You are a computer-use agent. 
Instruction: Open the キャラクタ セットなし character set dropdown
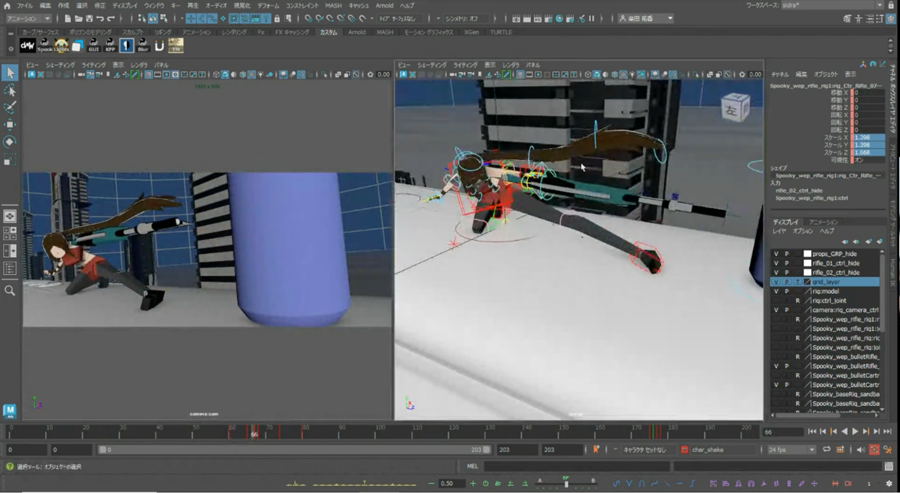(x=645, y=450)
